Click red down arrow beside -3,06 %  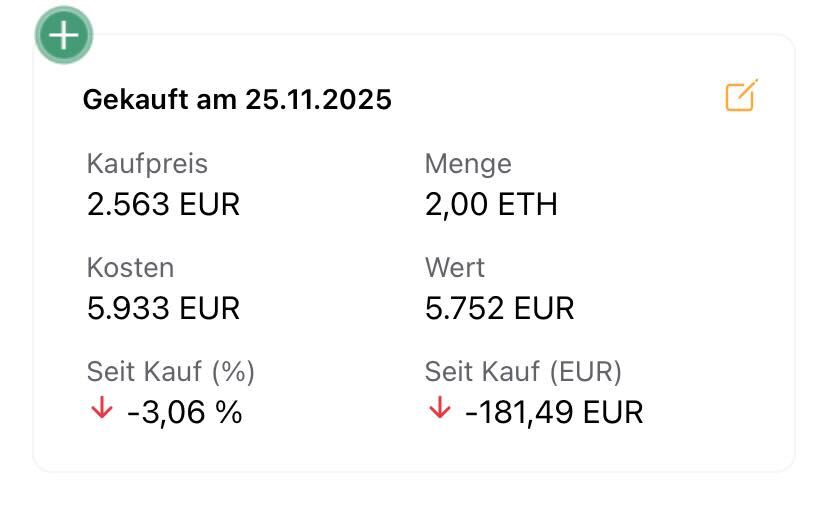[x=101, y=409]
